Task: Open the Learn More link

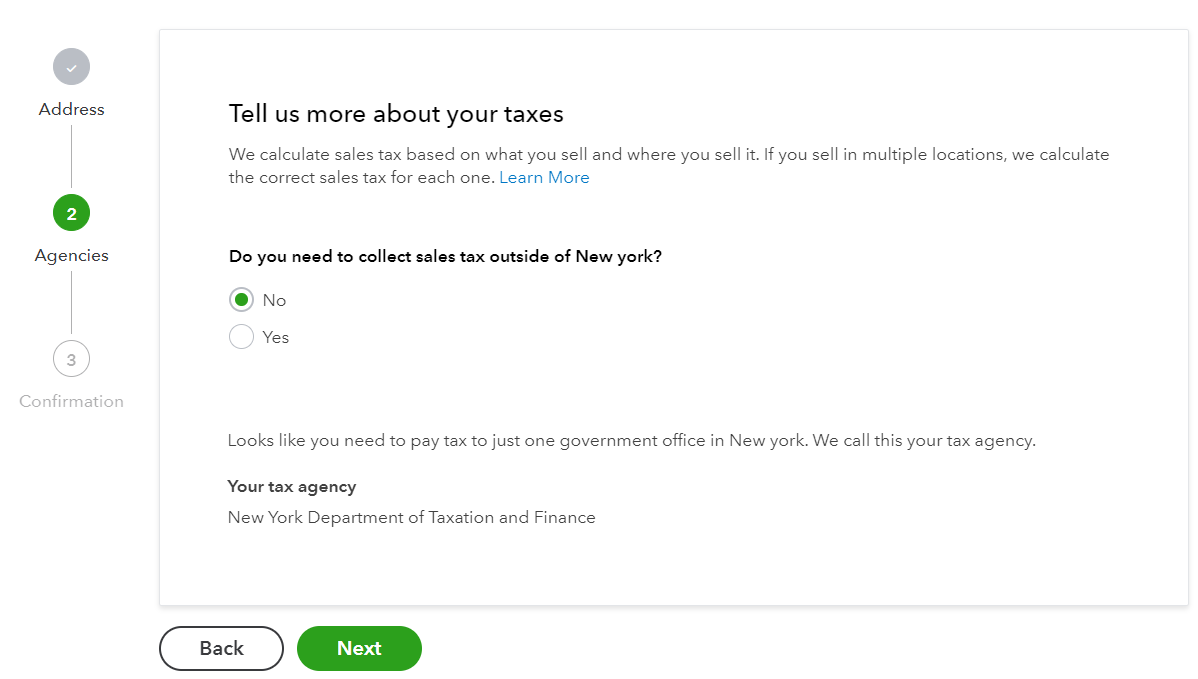Action: pos(544,177)
